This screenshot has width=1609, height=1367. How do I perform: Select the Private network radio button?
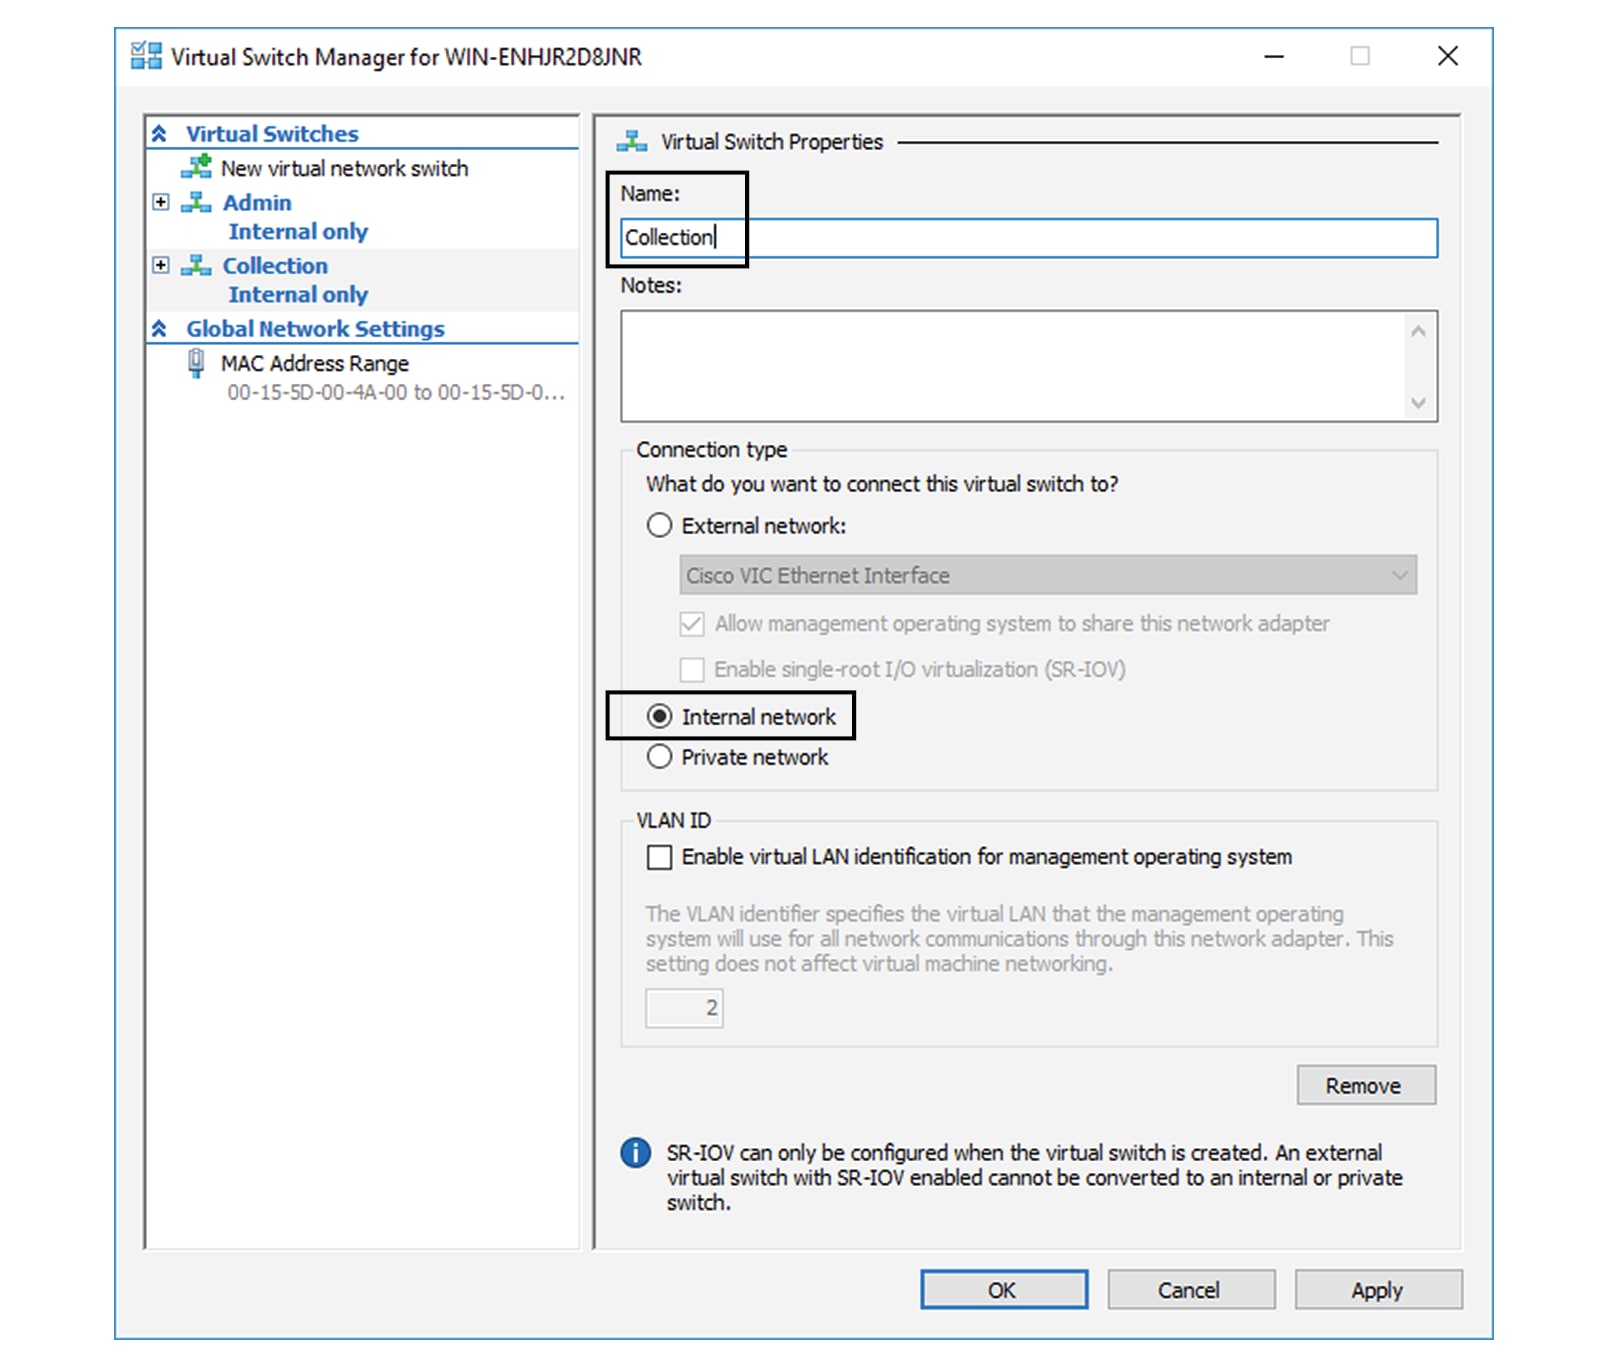pyautogui.click(x=659, y=757)
